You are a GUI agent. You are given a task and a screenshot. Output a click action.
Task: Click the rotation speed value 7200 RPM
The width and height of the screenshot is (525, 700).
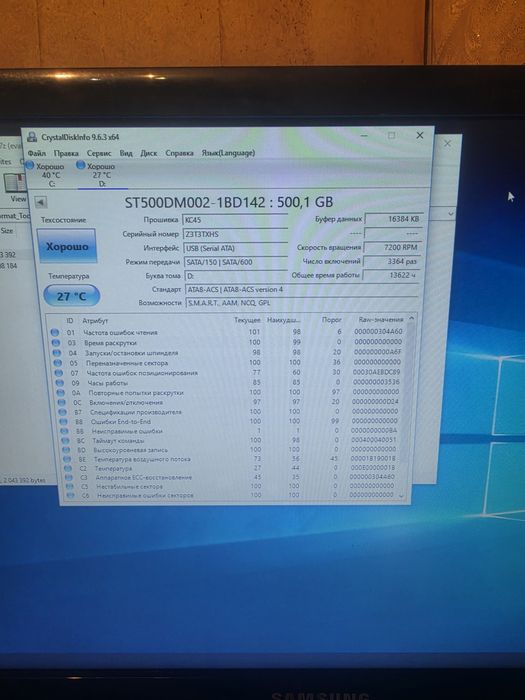click(392, 247)
